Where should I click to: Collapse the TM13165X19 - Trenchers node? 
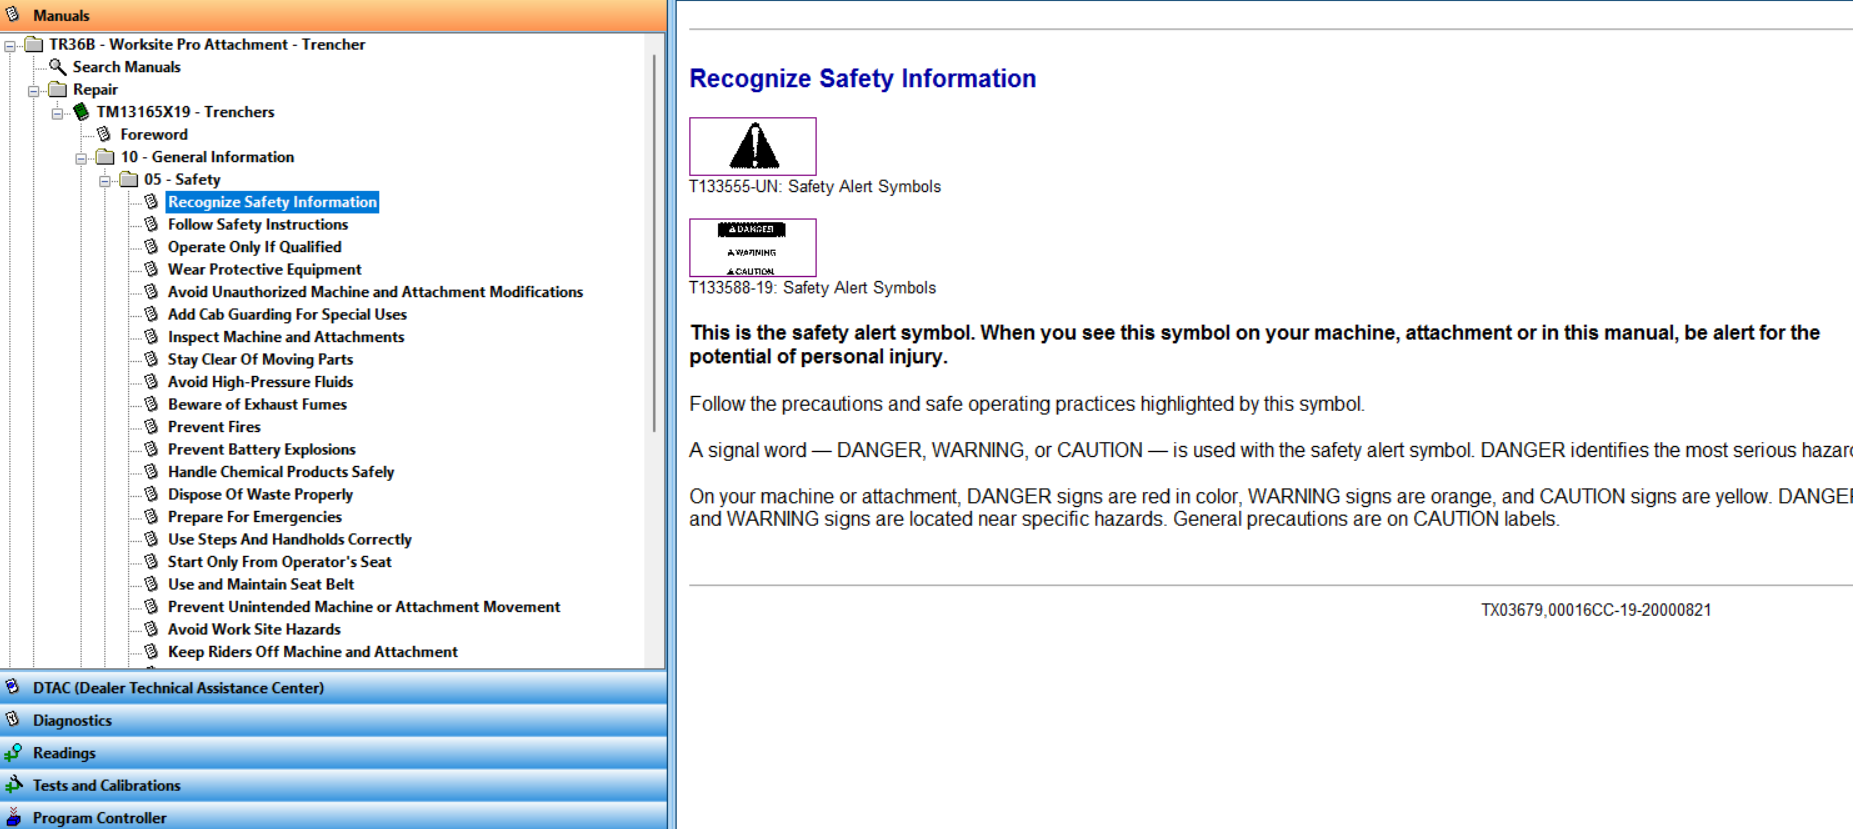point(58,113)
